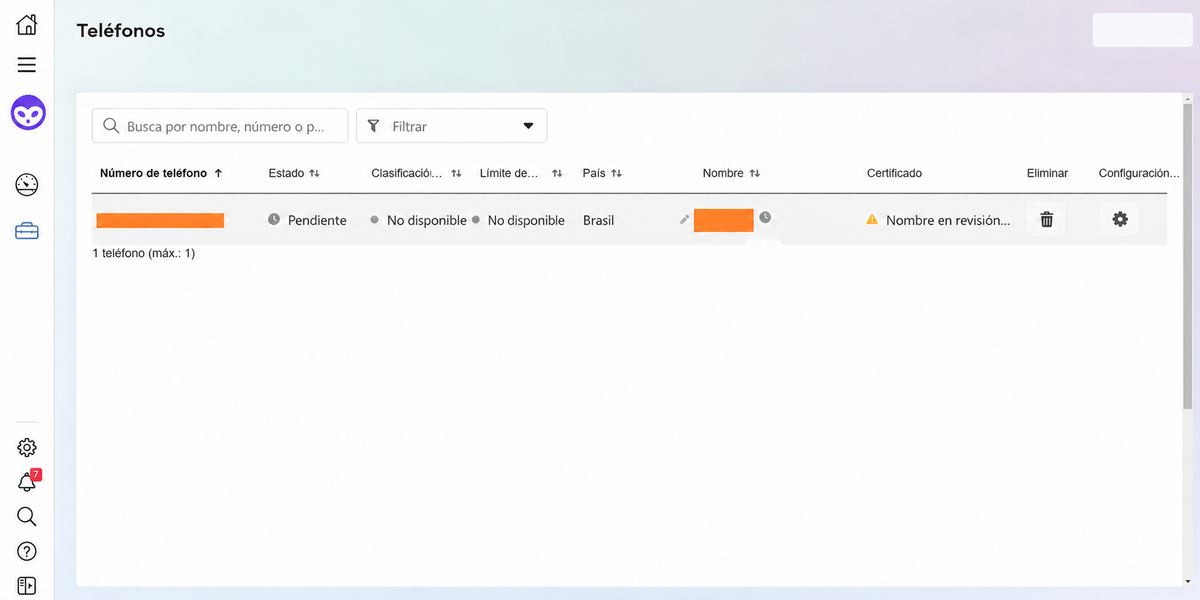Open phone configuration gear button in row
The image size is (1200, 600).
point(1119,220)
